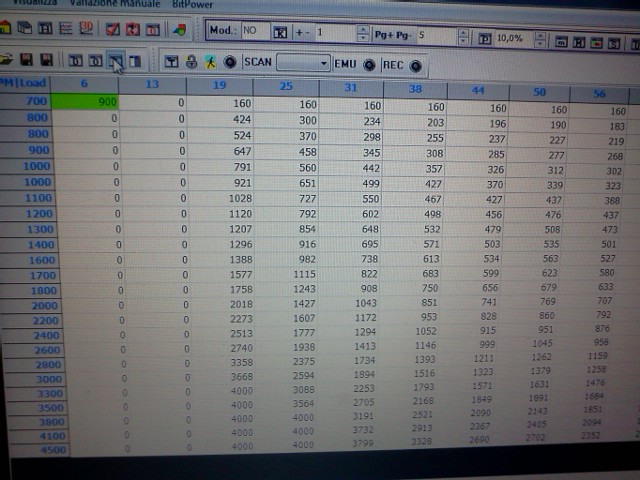
Task: Select cell with value 1243
Action: click(286, 289)
